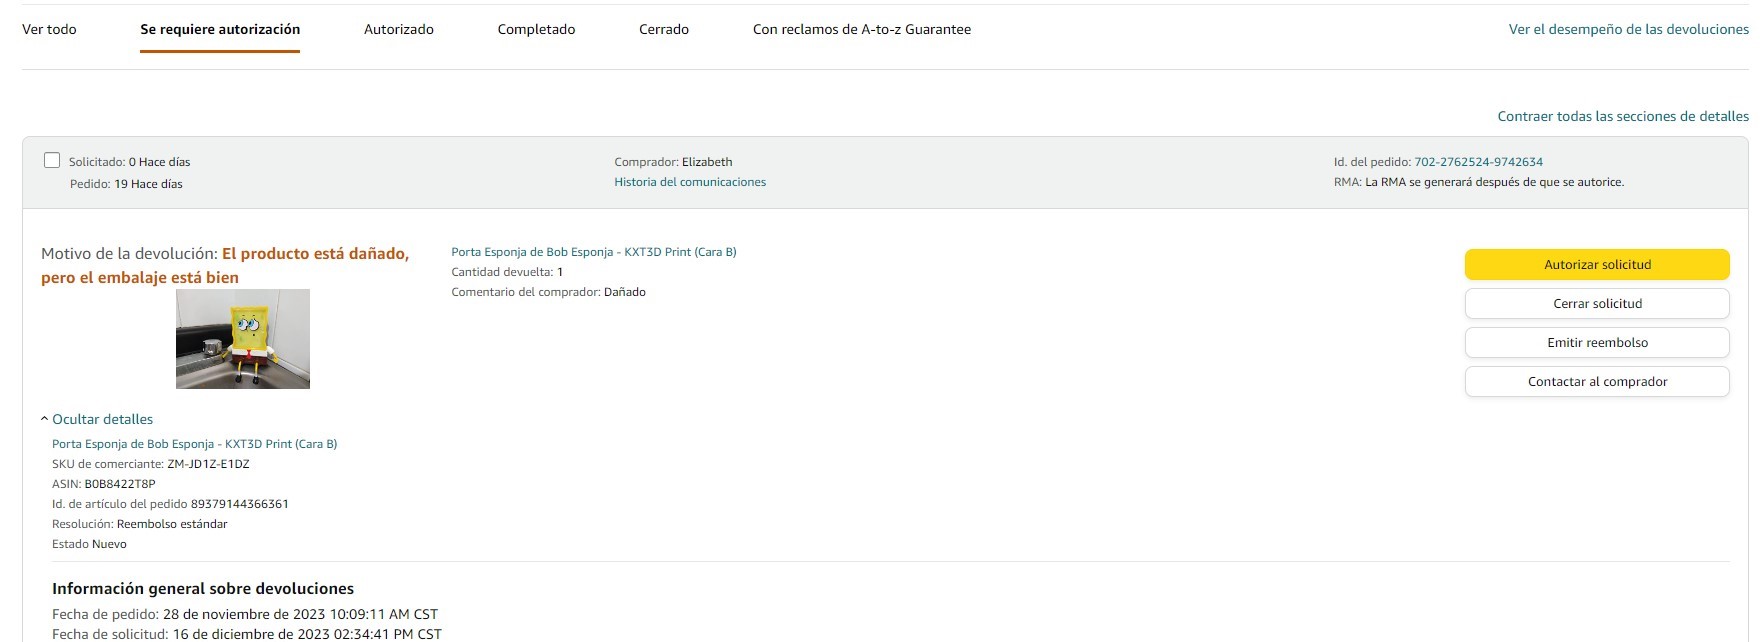The height and width of the screenshot is (642, 1760).
Task: Select the Se requiere autorización tab
Action: 220,29
